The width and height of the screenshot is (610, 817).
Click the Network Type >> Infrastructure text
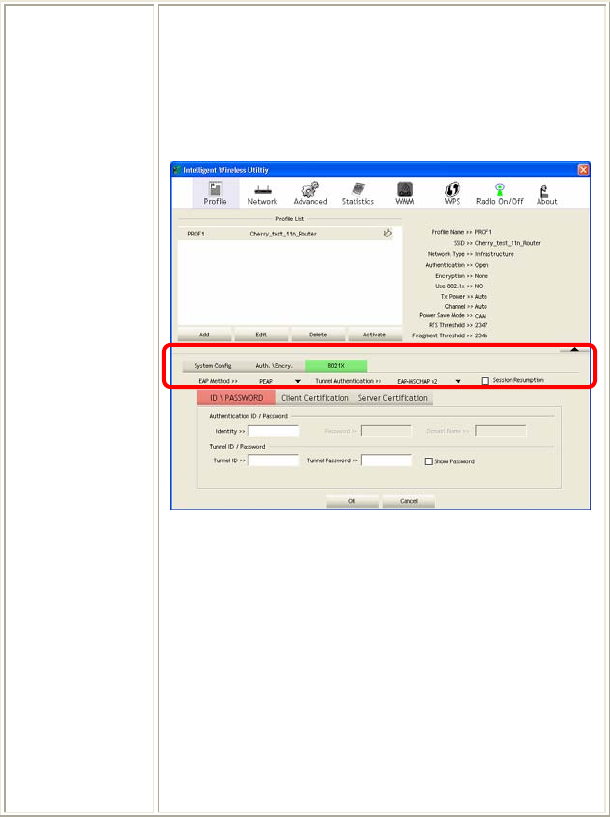[x=471, y=254]
